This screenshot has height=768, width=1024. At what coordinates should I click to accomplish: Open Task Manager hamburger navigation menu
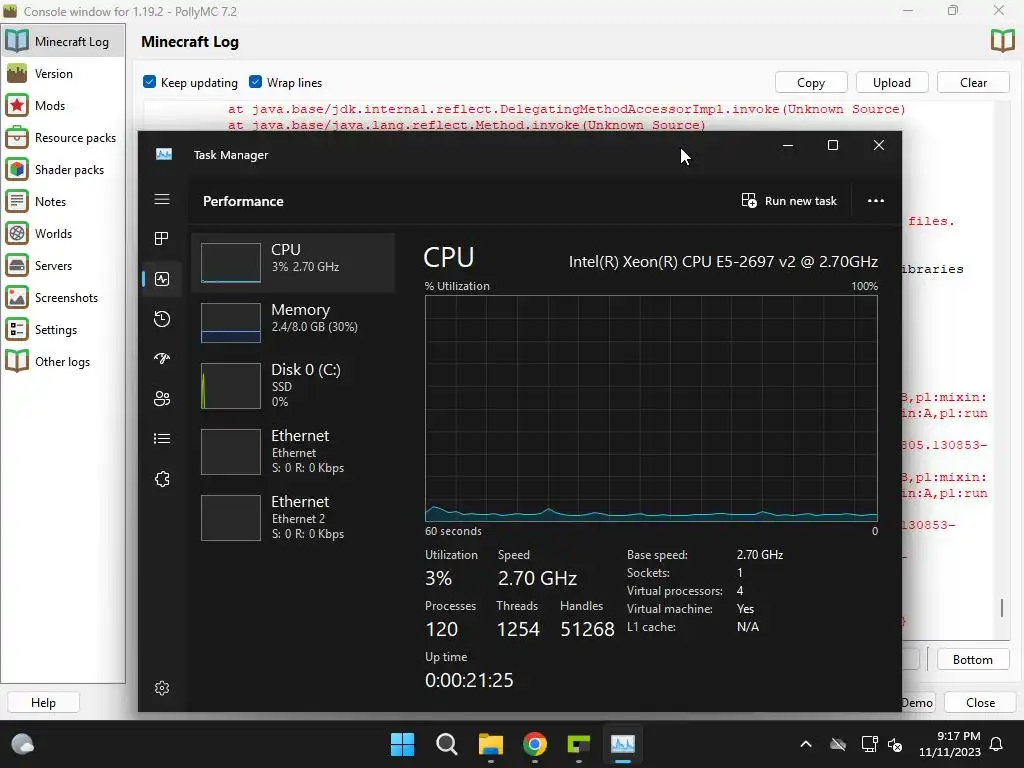162,199
